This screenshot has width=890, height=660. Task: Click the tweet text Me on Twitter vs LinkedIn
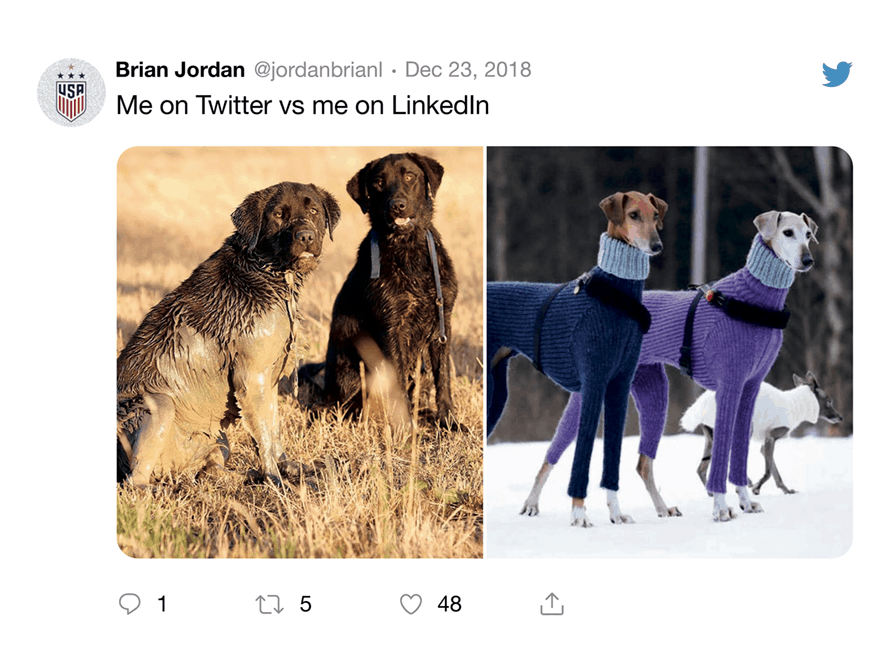click(302, 105)
